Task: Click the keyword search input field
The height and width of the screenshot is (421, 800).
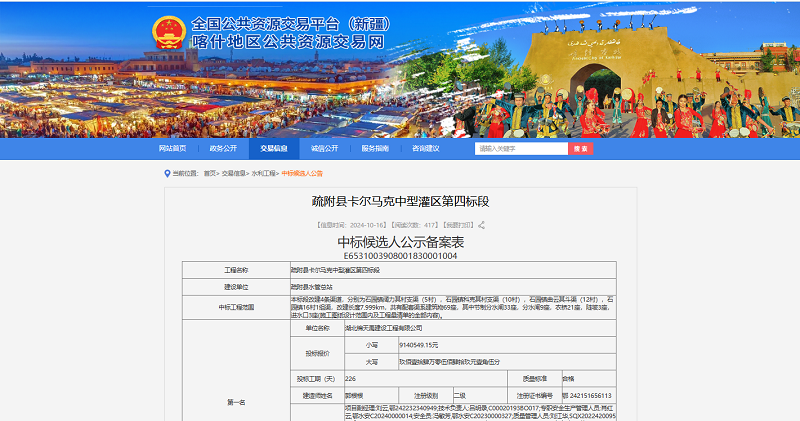Action: point(520,148)
